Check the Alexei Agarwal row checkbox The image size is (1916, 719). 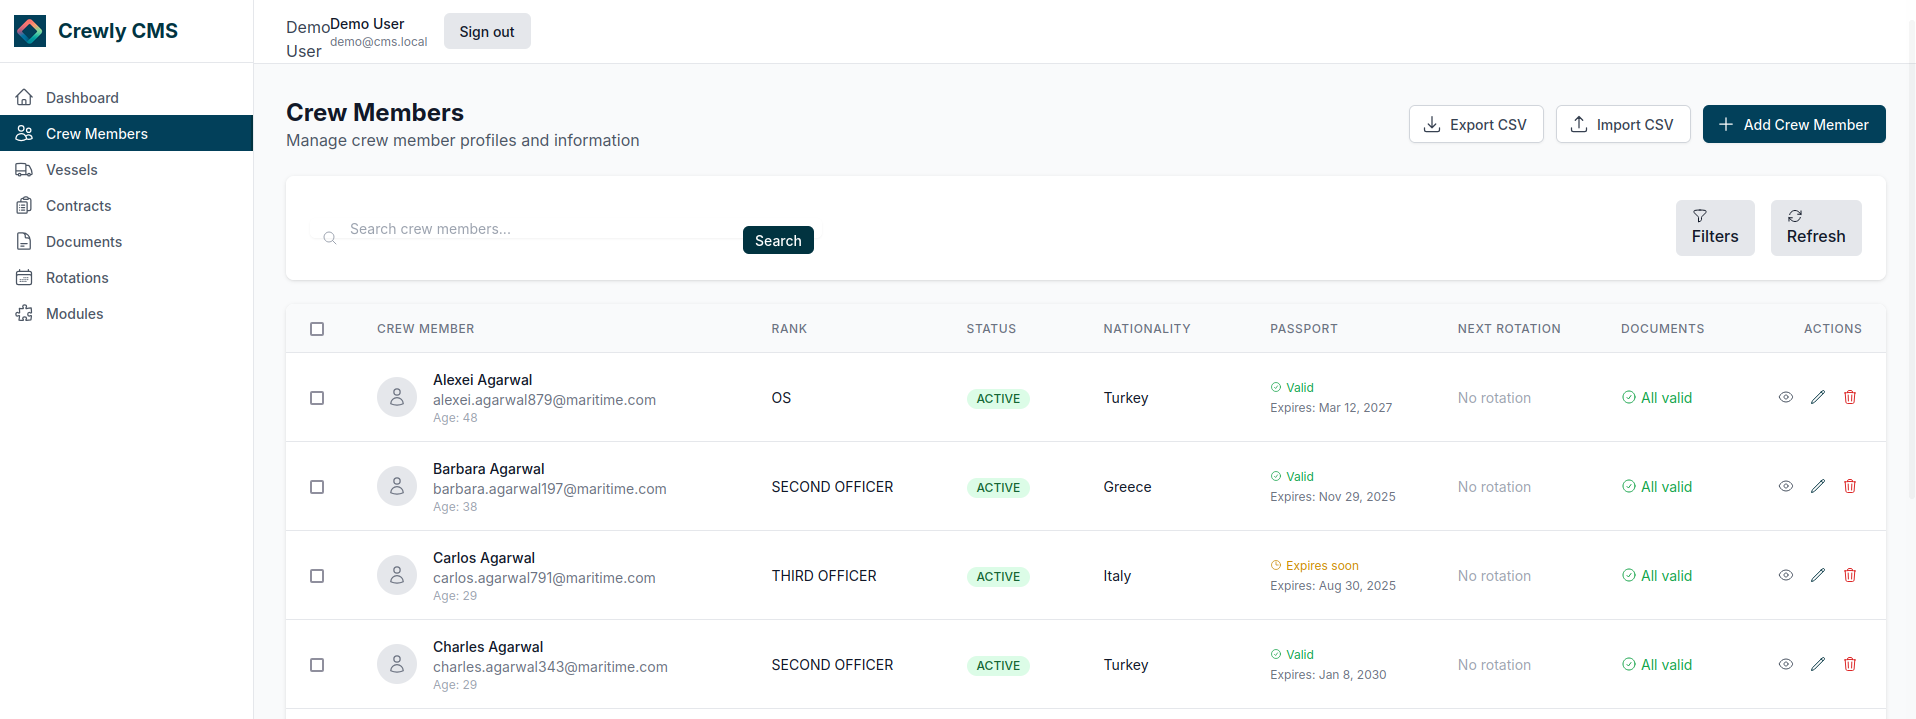point(317,398)
